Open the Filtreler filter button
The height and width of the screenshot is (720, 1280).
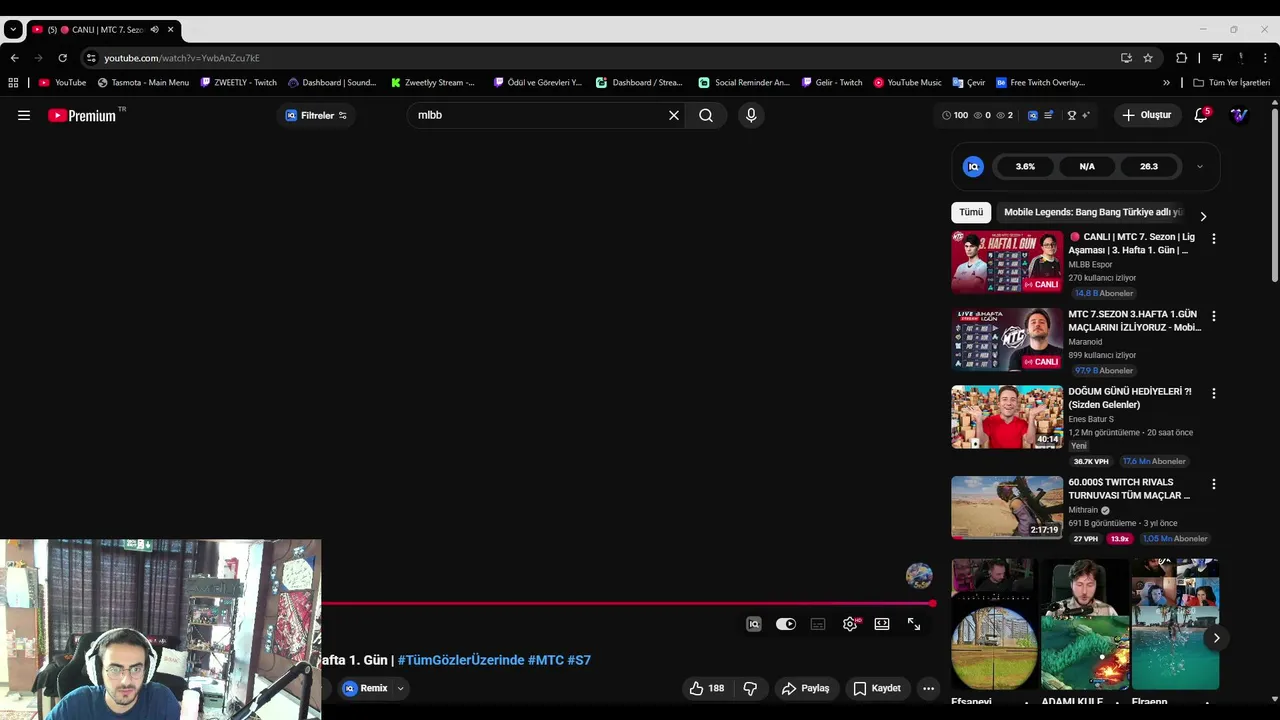pyautogui.click(x=316, y=115)
